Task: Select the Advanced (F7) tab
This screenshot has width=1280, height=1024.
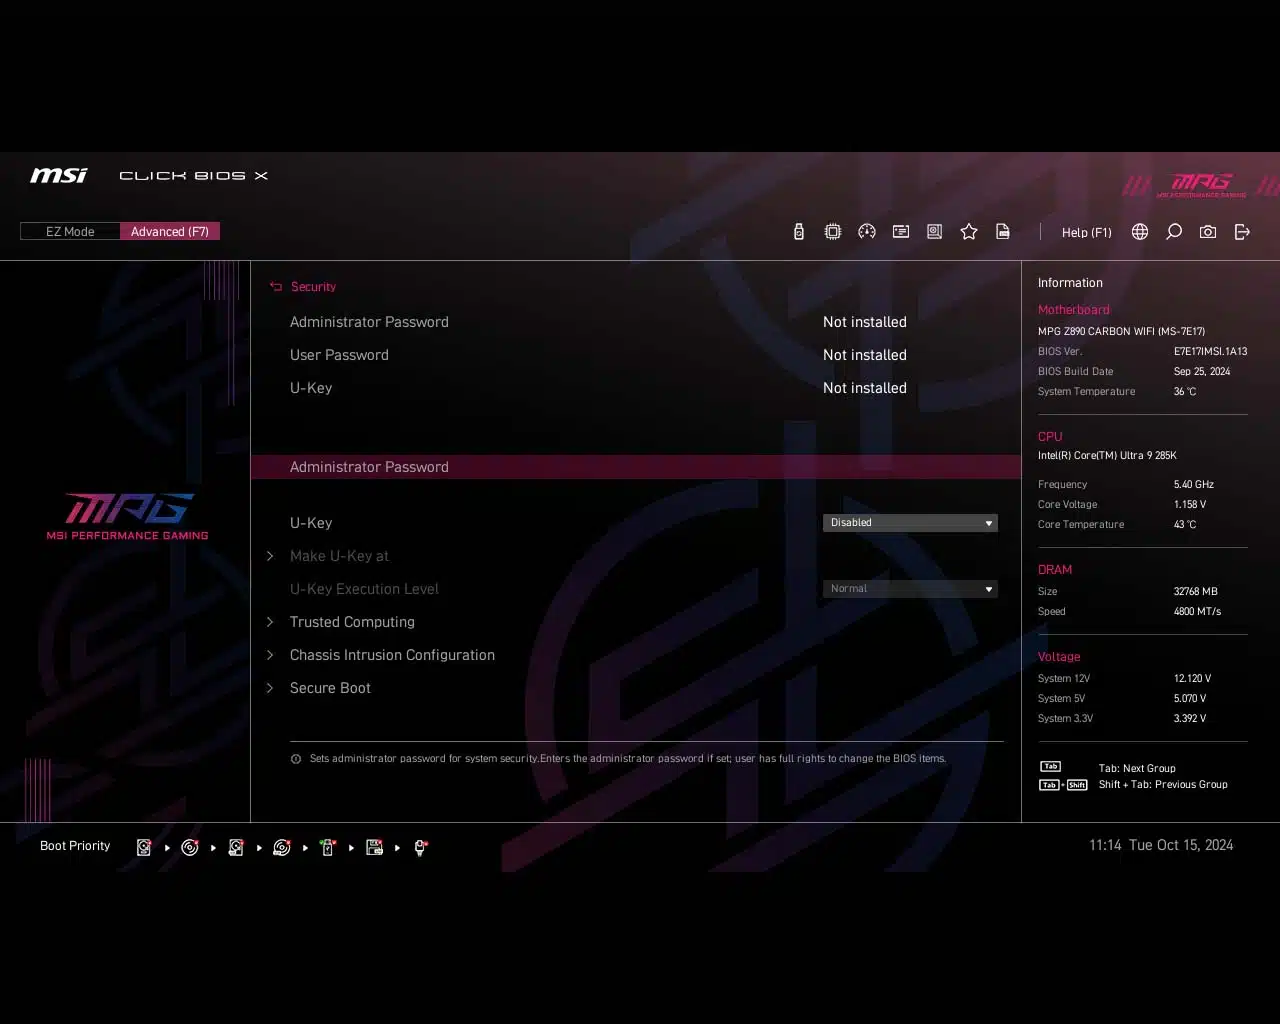Action: (170, 232)
